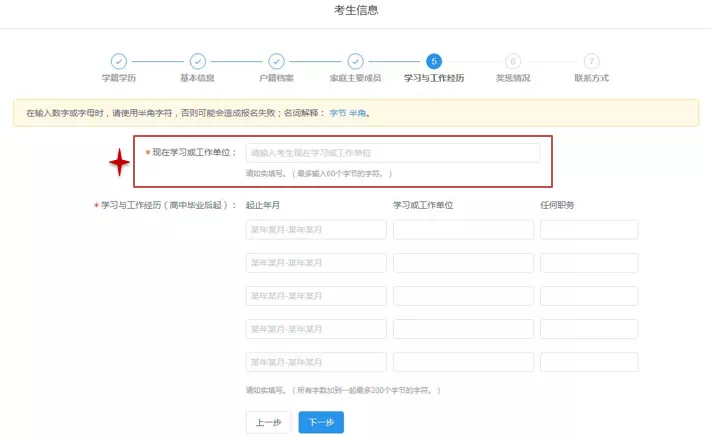Click the 字节 explanation link
This screenshot has width=711, height=442.
coord(337,113)
